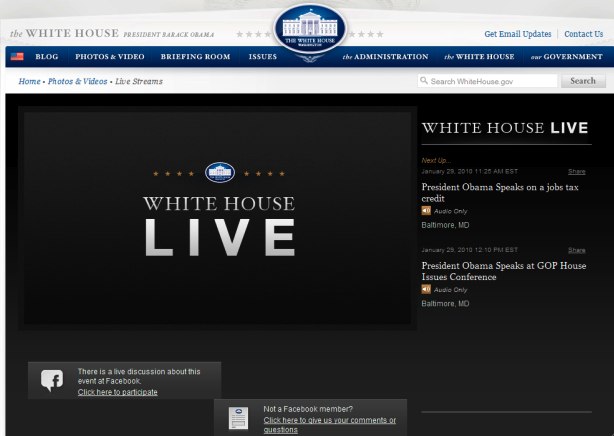Viewport: 614px width, 436px height.
Task: Click Baltimore, MD under the GOP House Conference event
Action: pyautogui.click(x=445, y=304)
